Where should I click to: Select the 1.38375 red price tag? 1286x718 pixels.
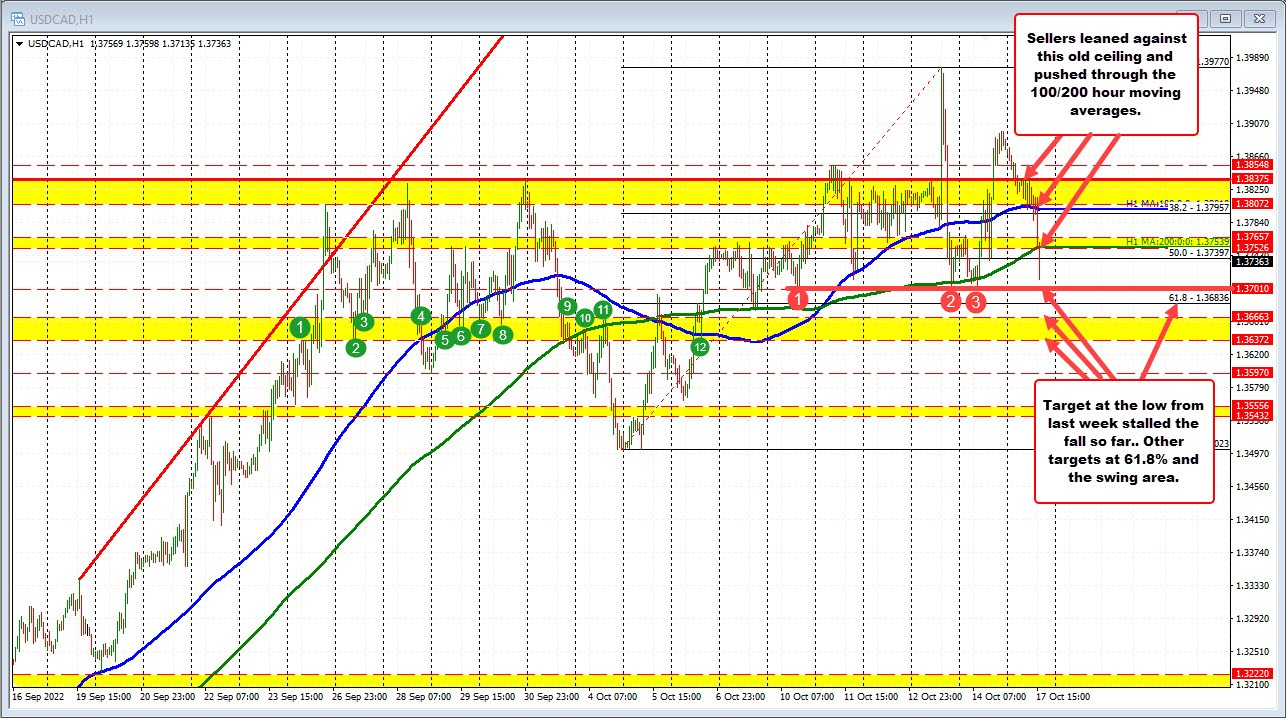coord(1253,178)
